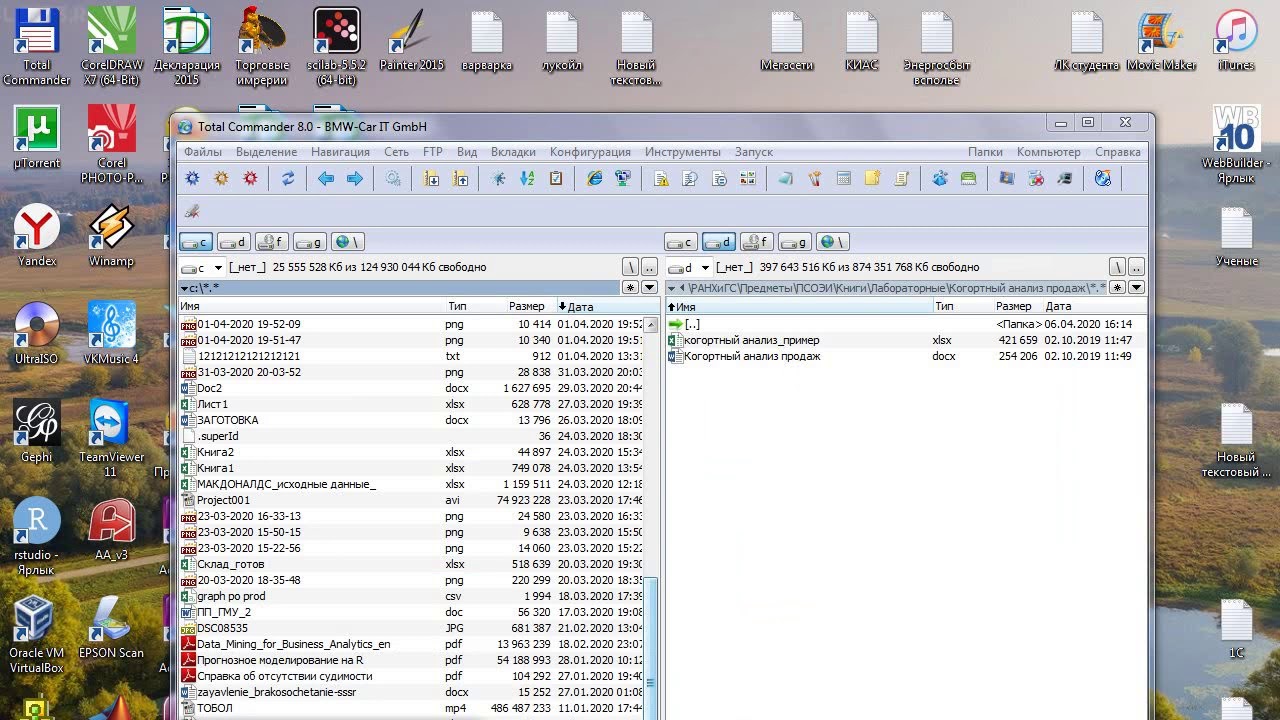Open the Yandex desktop shortcut
Viewport: 1280px width, 720px height.
(x=37, y=237)
